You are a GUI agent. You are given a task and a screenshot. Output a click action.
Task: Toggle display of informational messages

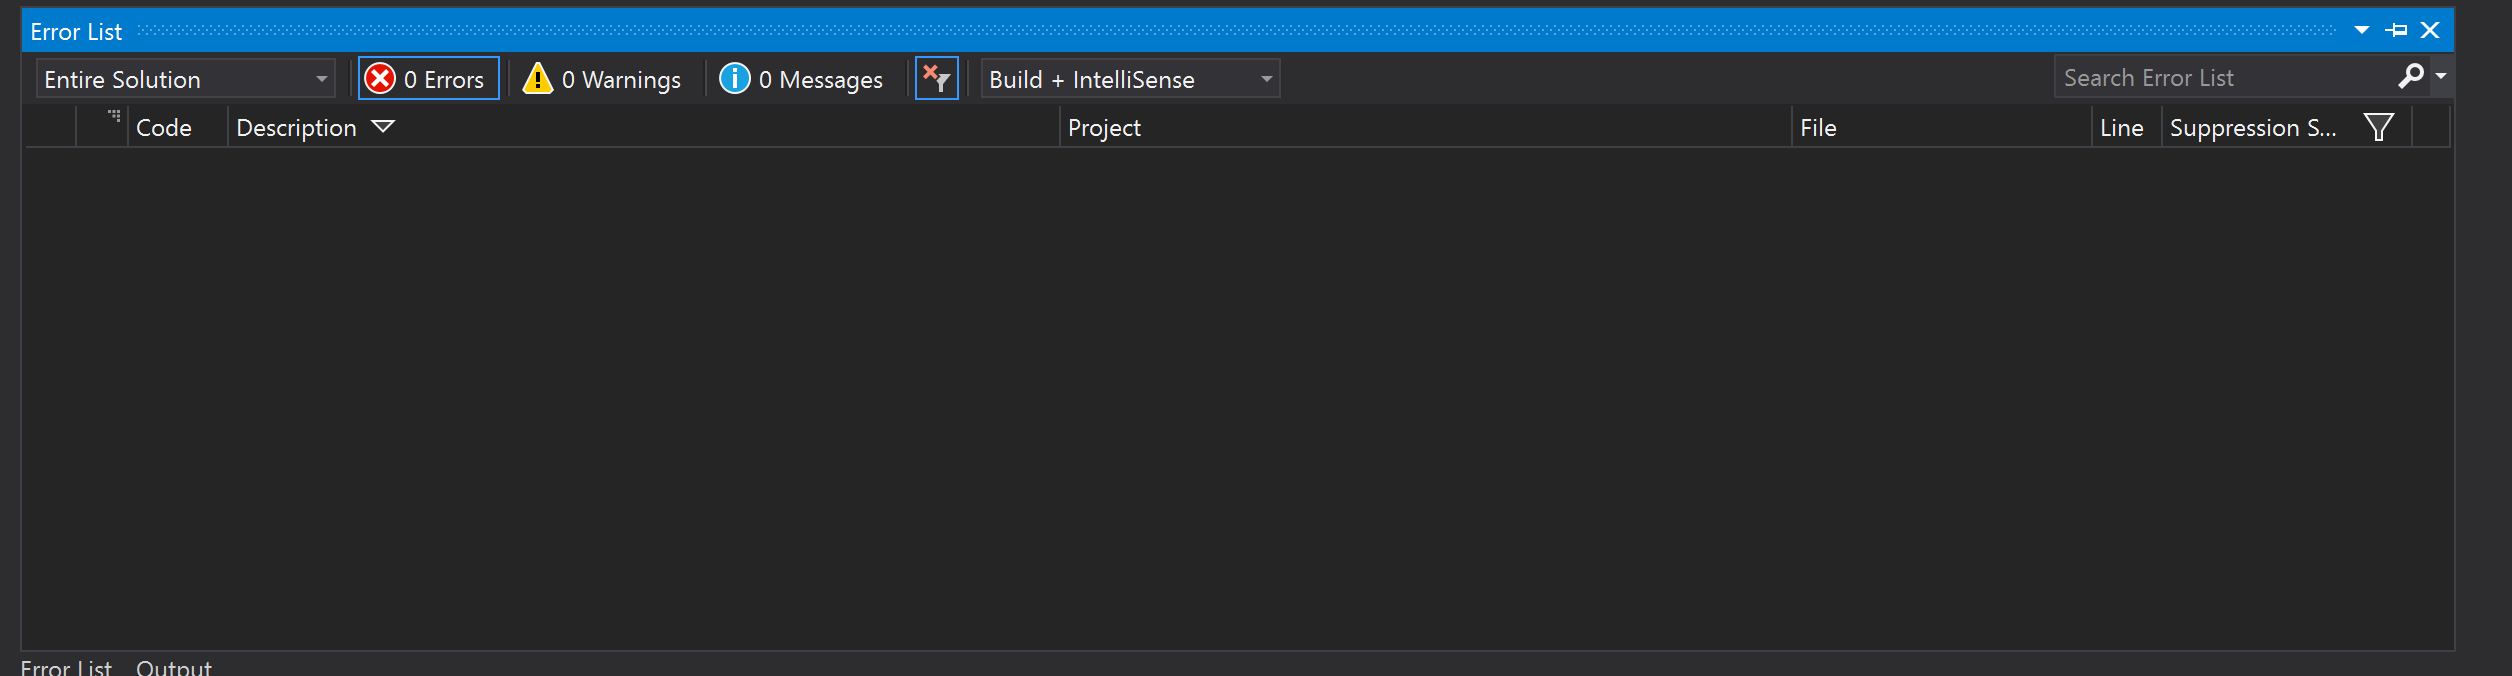[x=801, y=78]
